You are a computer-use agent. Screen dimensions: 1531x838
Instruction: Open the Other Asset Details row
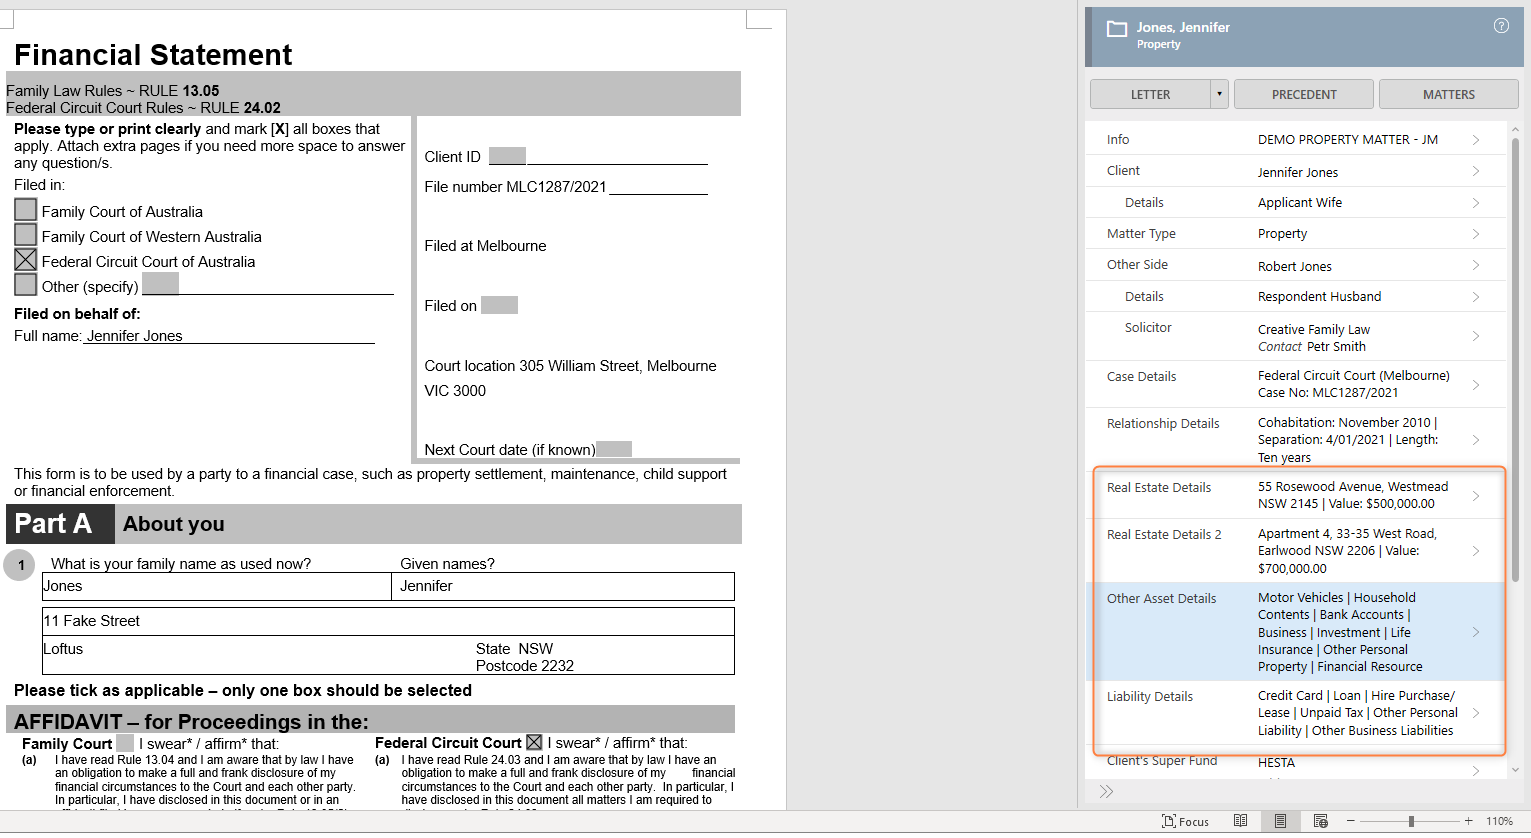1296,632
